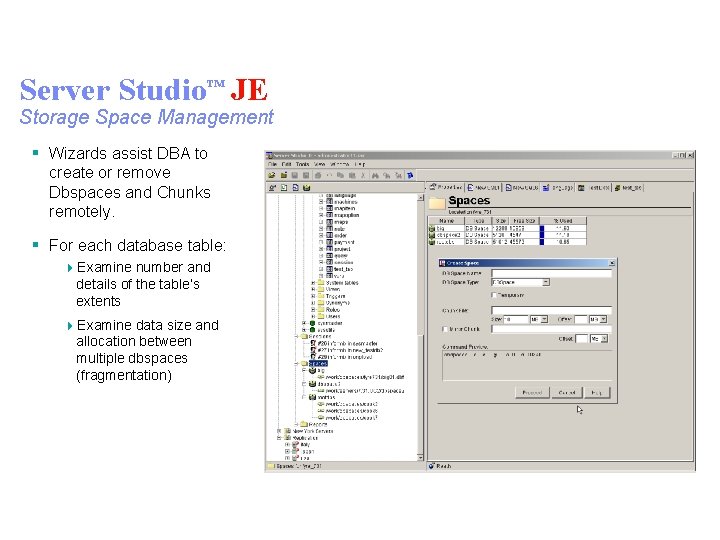Enable the Mirror Chunk checkbox

[x=445, y=329]
